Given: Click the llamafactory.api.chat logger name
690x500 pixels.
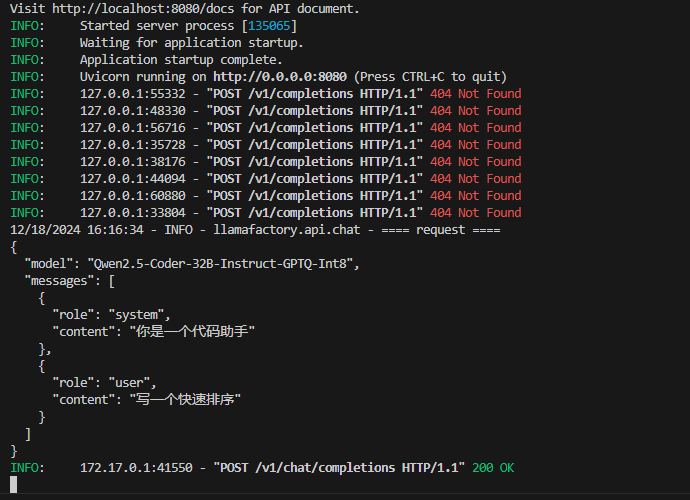Looking at the screenshot, I should click(286, 230).
